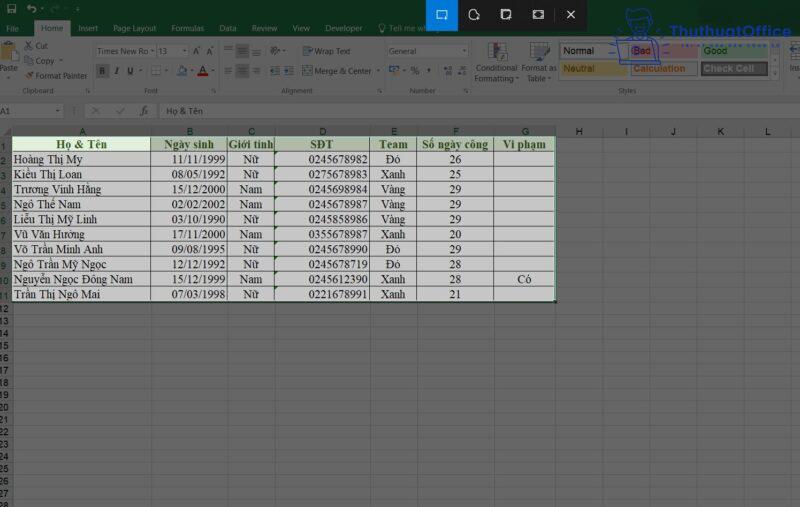Switch to the Developer tab

[x=343, y=28]
